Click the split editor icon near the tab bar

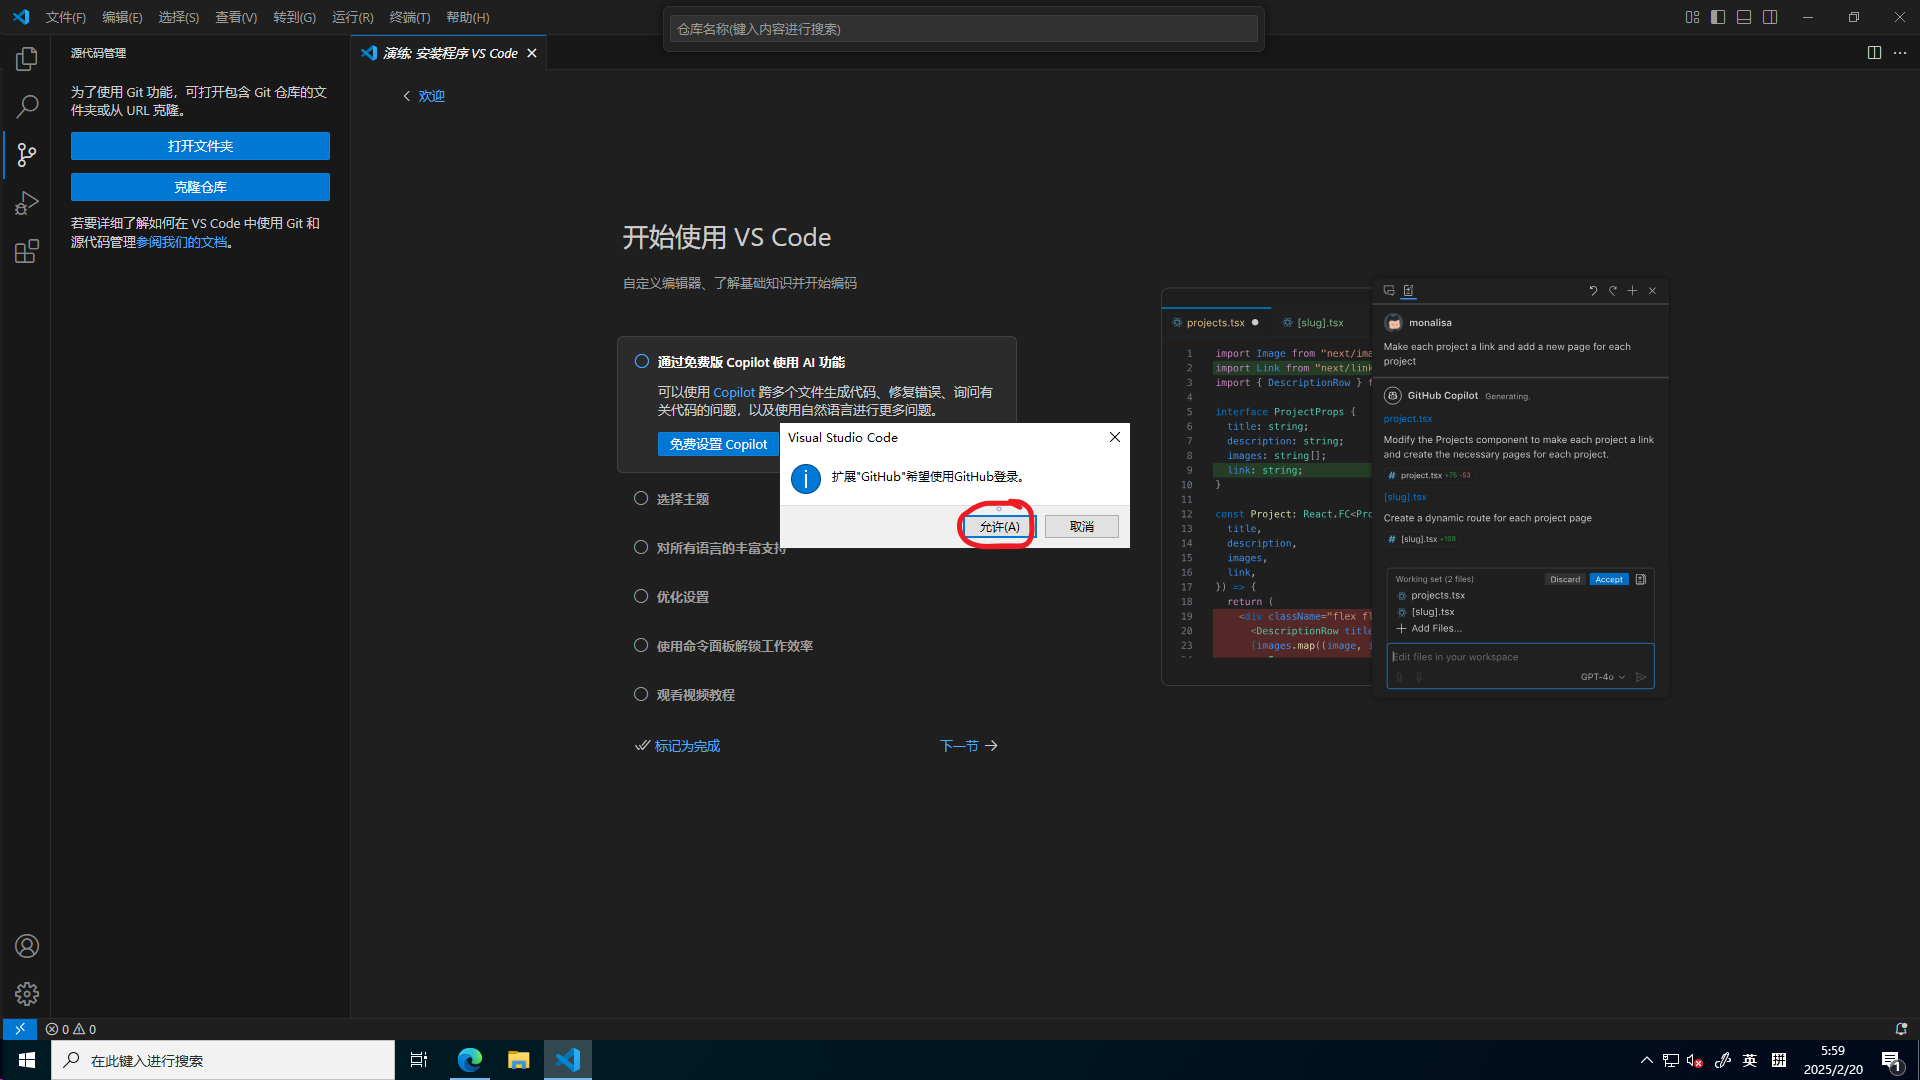1873,53
